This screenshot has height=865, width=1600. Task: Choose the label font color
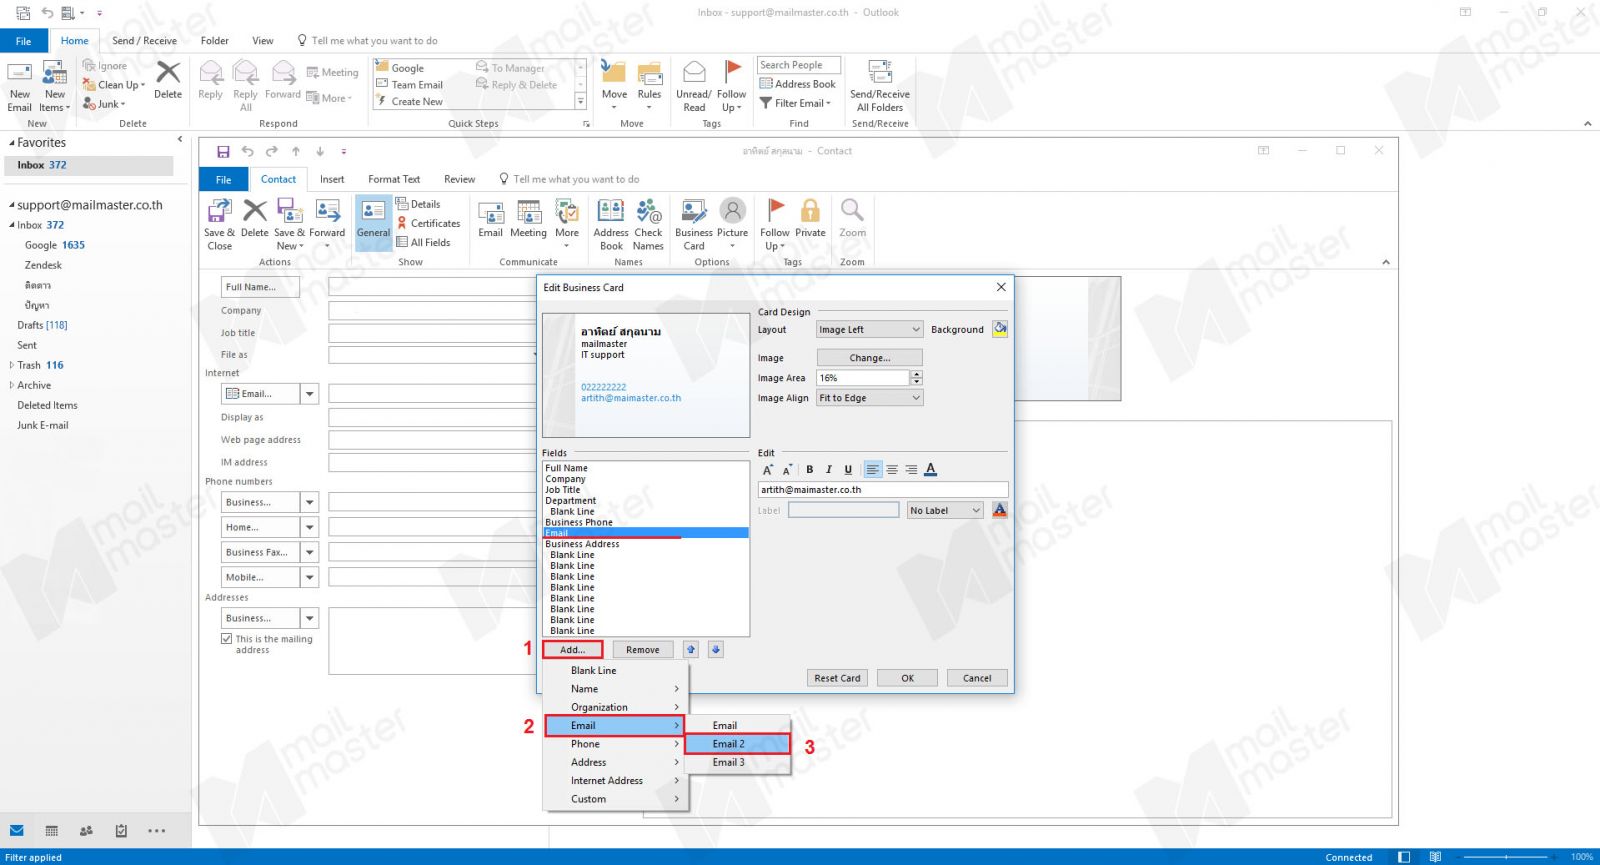[x=999, y=510]
